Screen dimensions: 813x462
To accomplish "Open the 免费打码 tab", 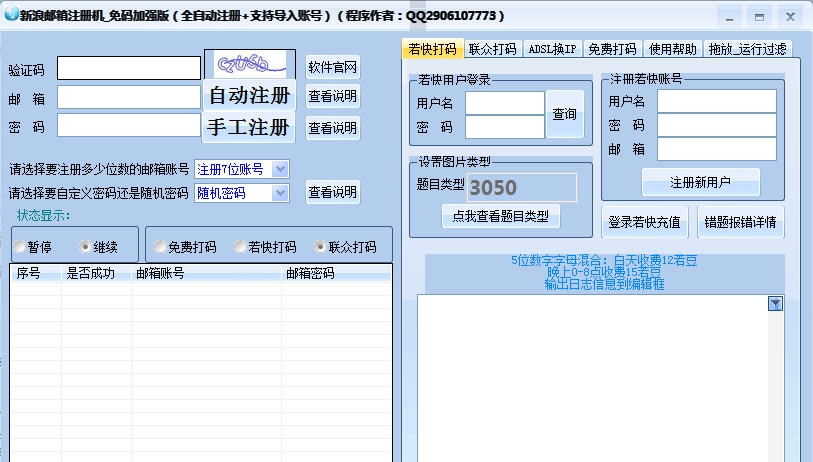I will [x=612, y=49].
